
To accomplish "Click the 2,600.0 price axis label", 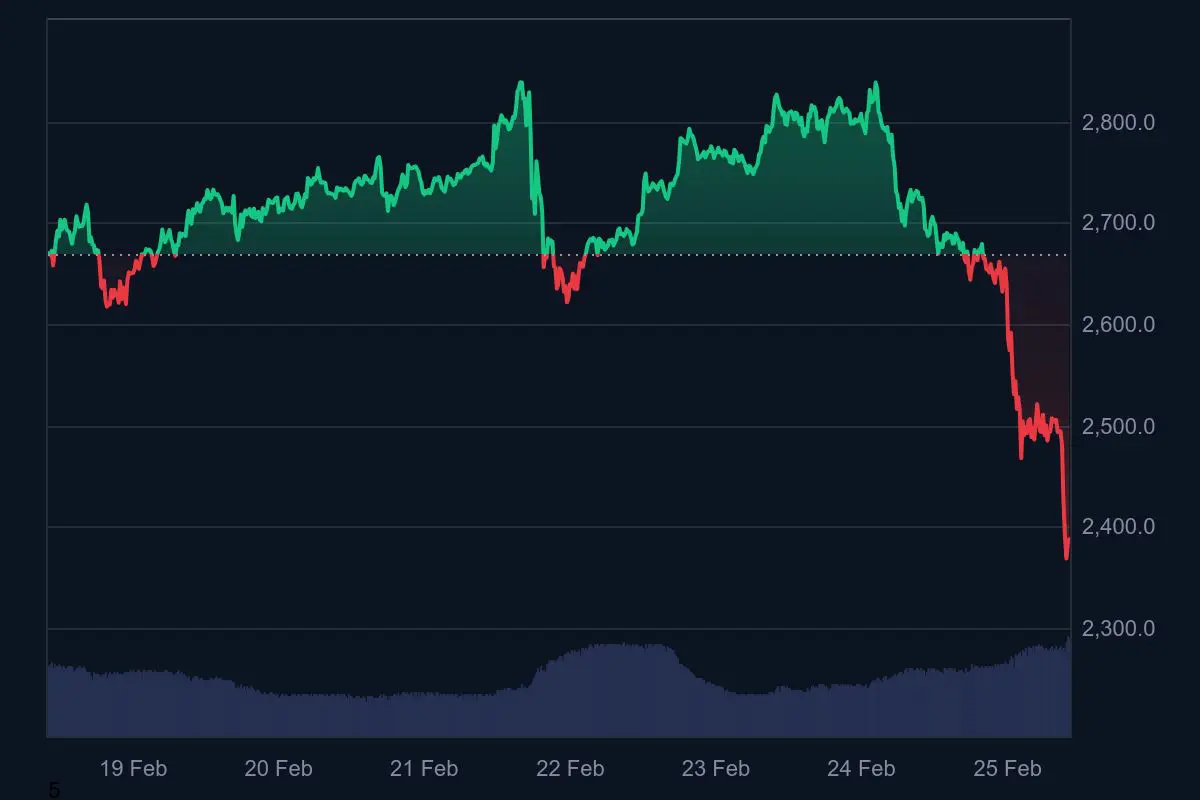I will pos(1119,324).
